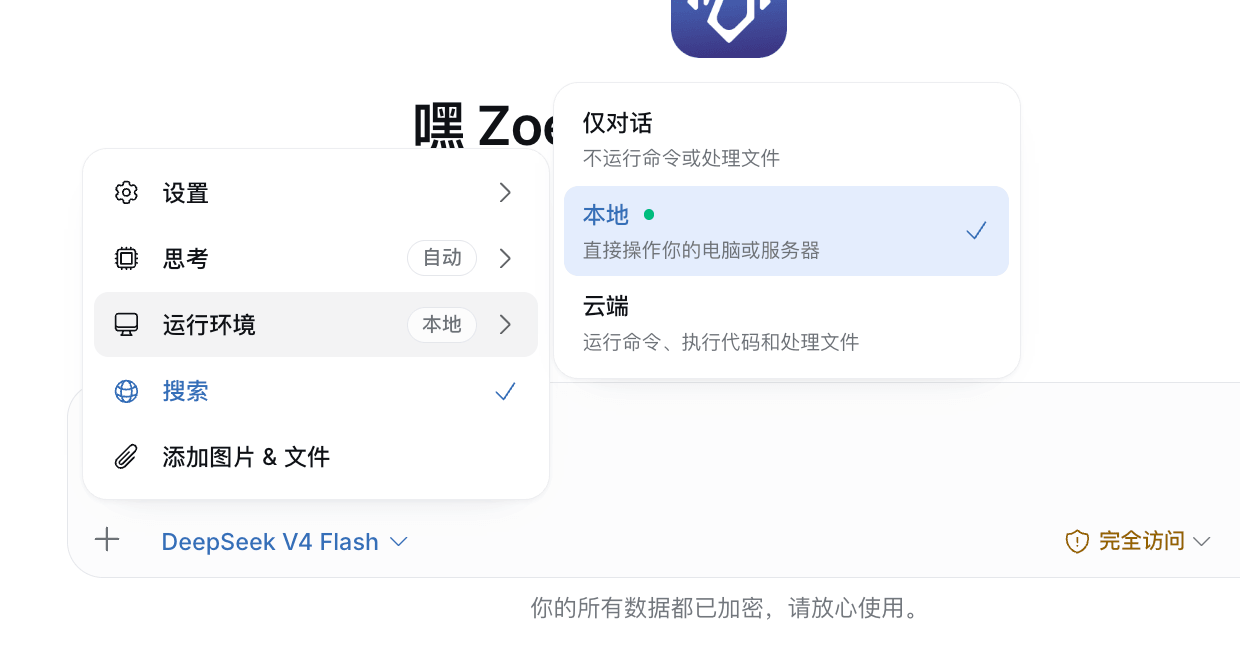Open the 完全访问 permission dropdown
The height and width of the screenshot is (658, 1240).
click(1139, 541)
